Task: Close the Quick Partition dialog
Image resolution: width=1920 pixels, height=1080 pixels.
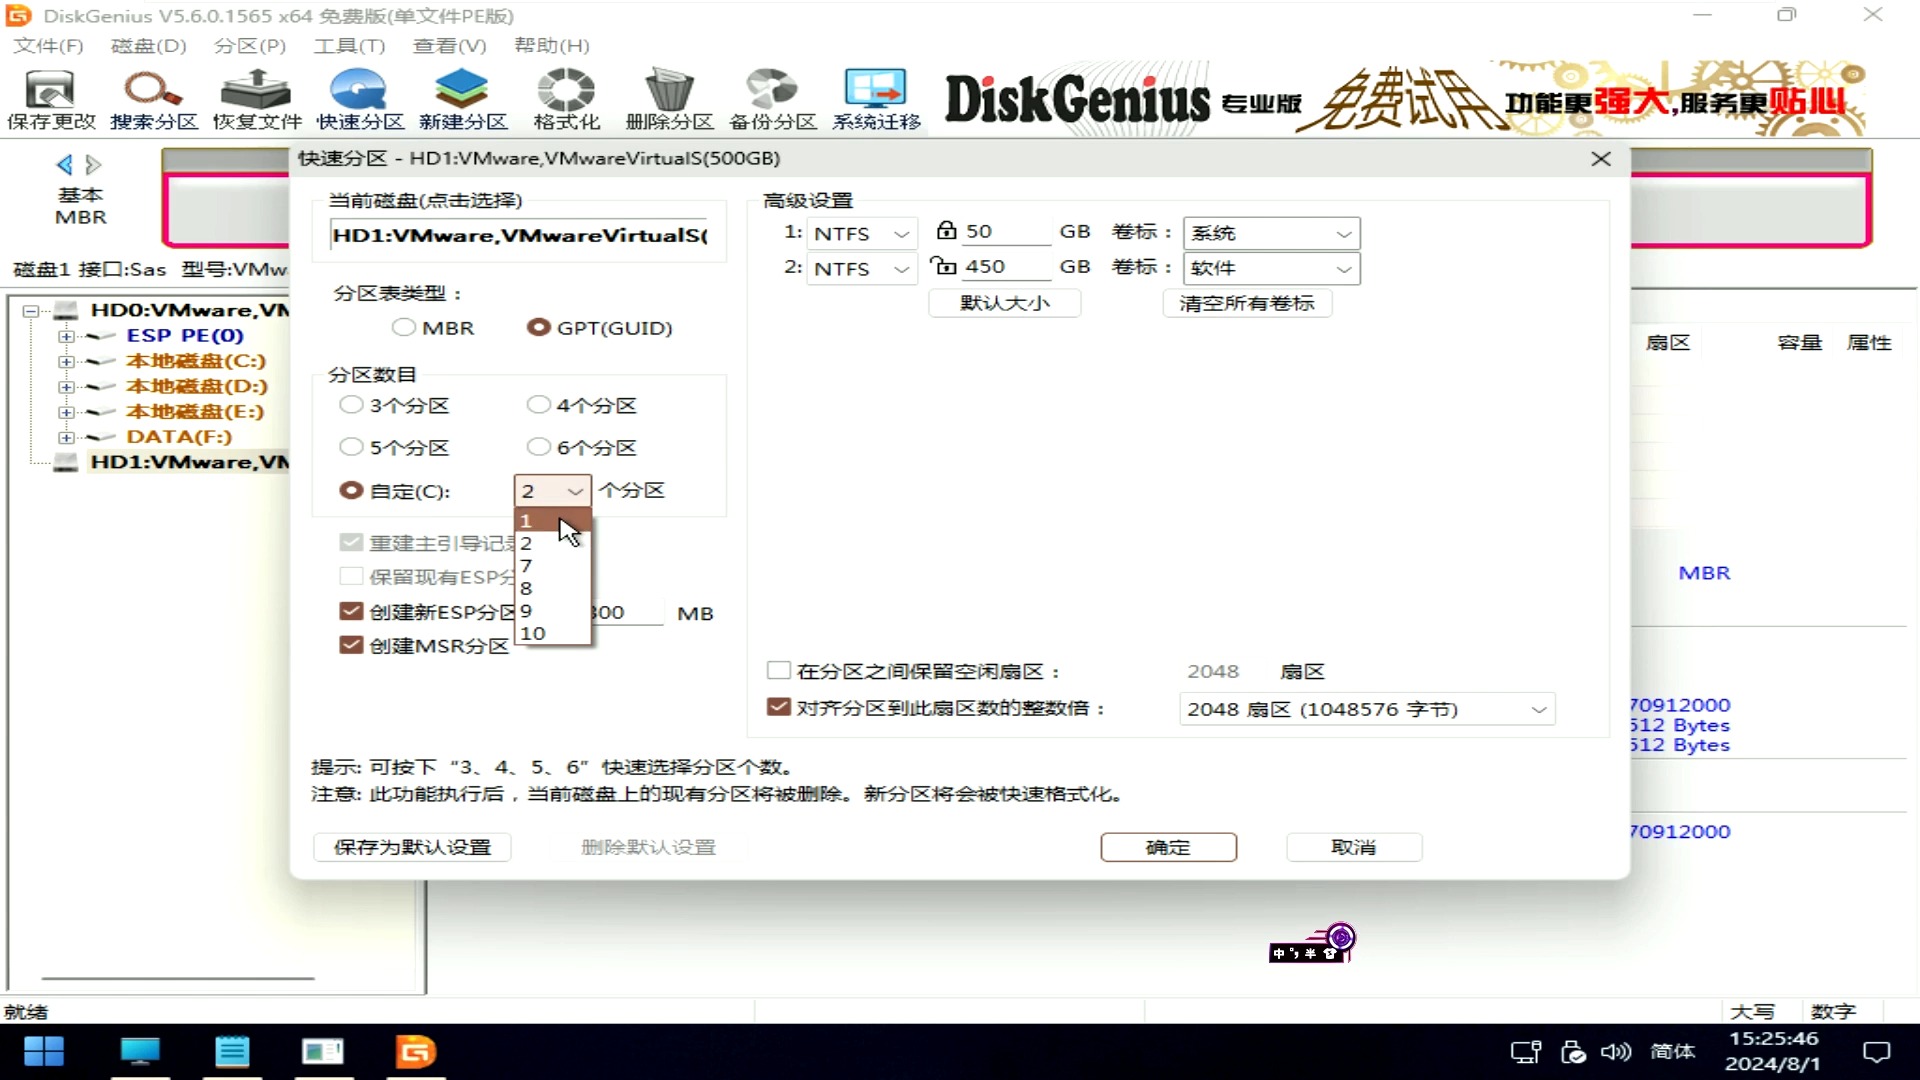Action: [x=1600, y=159]
